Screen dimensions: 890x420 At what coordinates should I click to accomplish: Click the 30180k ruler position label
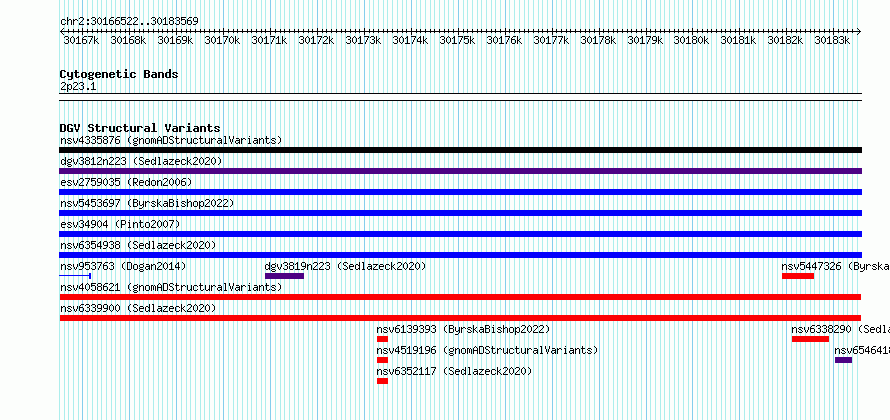point(692,40)
